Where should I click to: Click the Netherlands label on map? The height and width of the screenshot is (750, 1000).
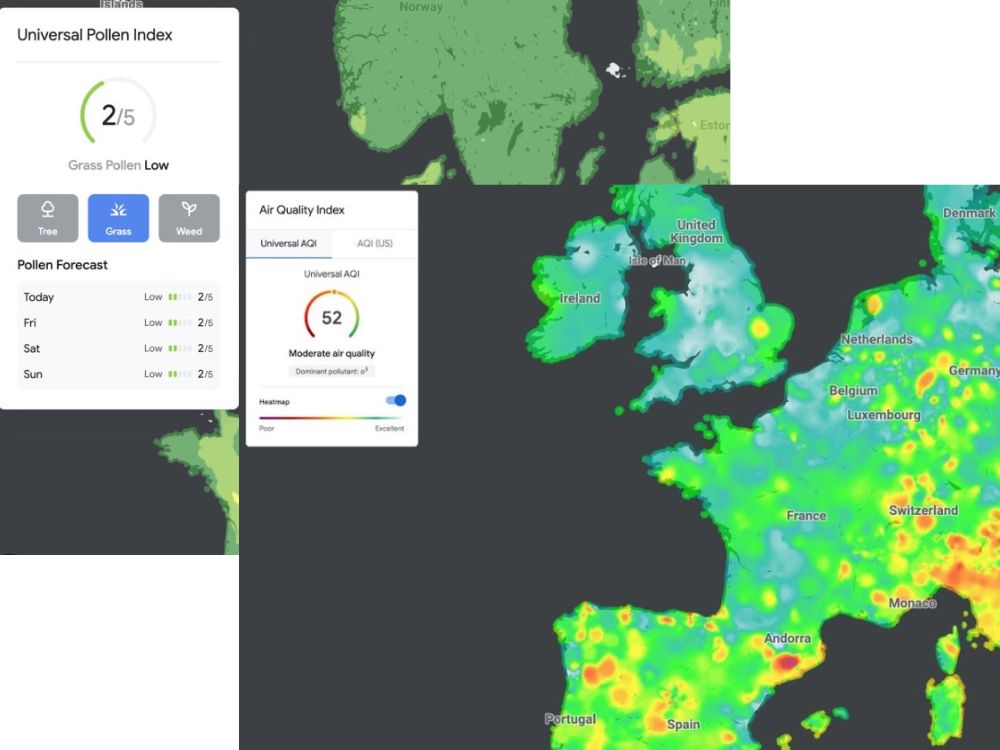tap(877, 339)
